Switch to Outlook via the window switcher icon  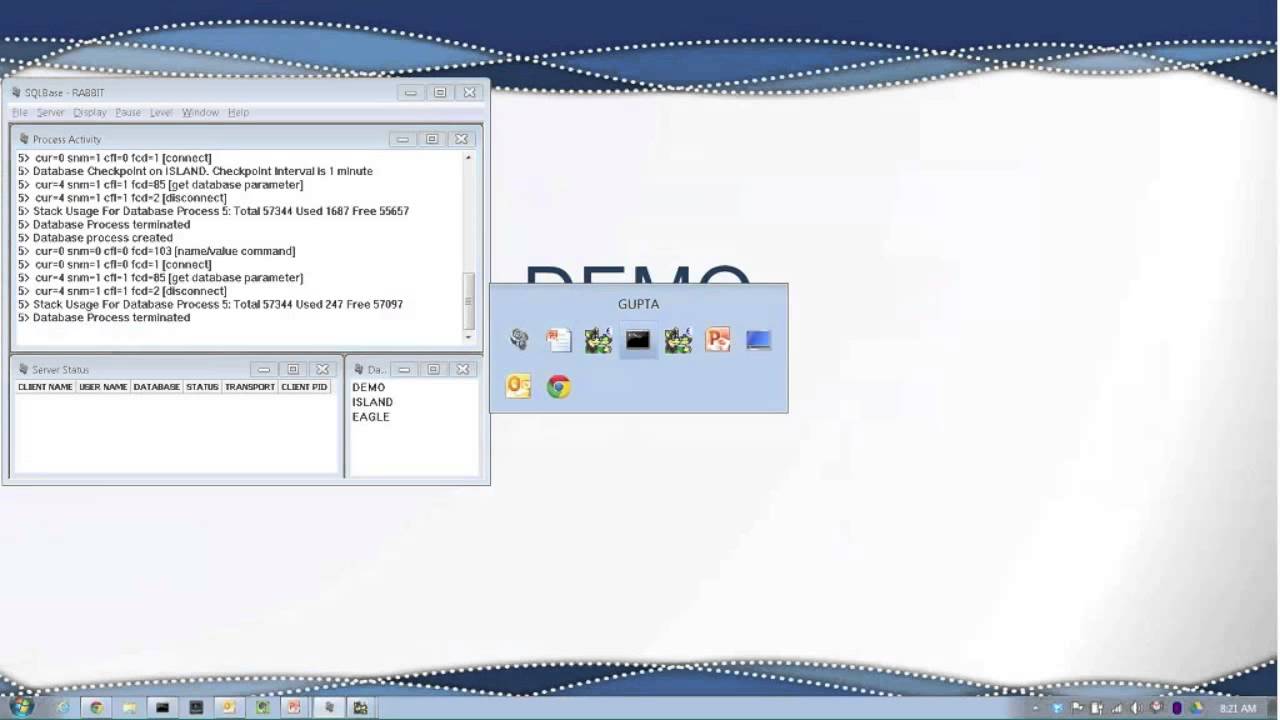(x=518, y=386)
